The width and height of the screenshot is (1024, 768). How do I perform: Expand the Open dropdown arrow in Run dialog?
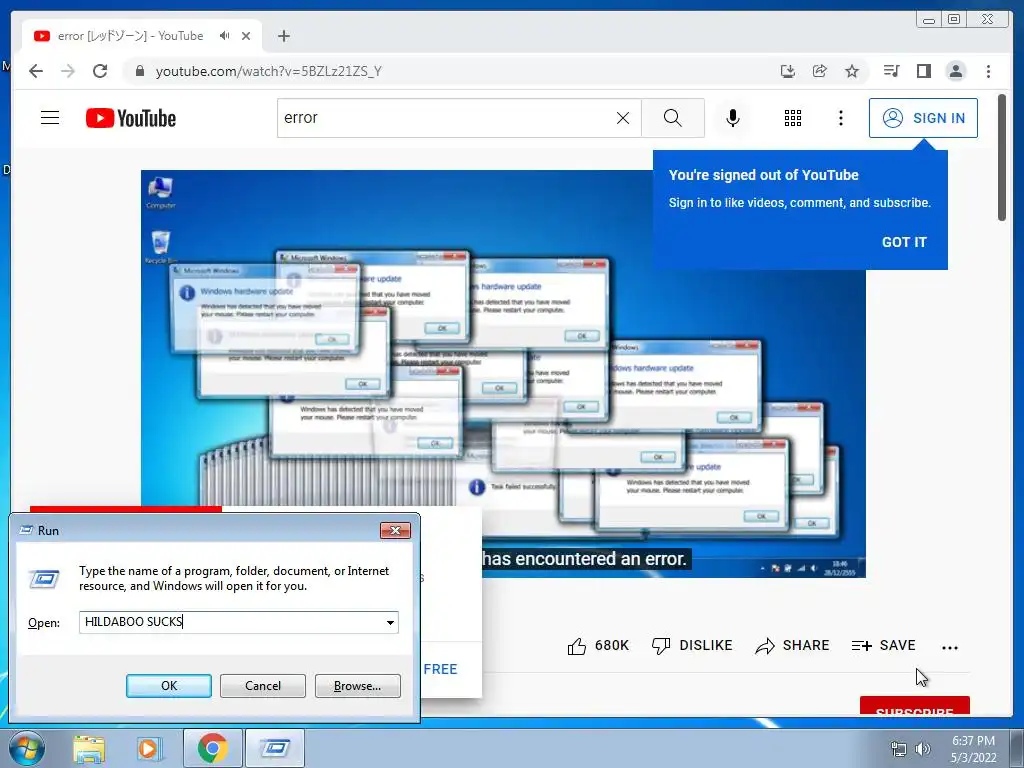tap(391, 622)
